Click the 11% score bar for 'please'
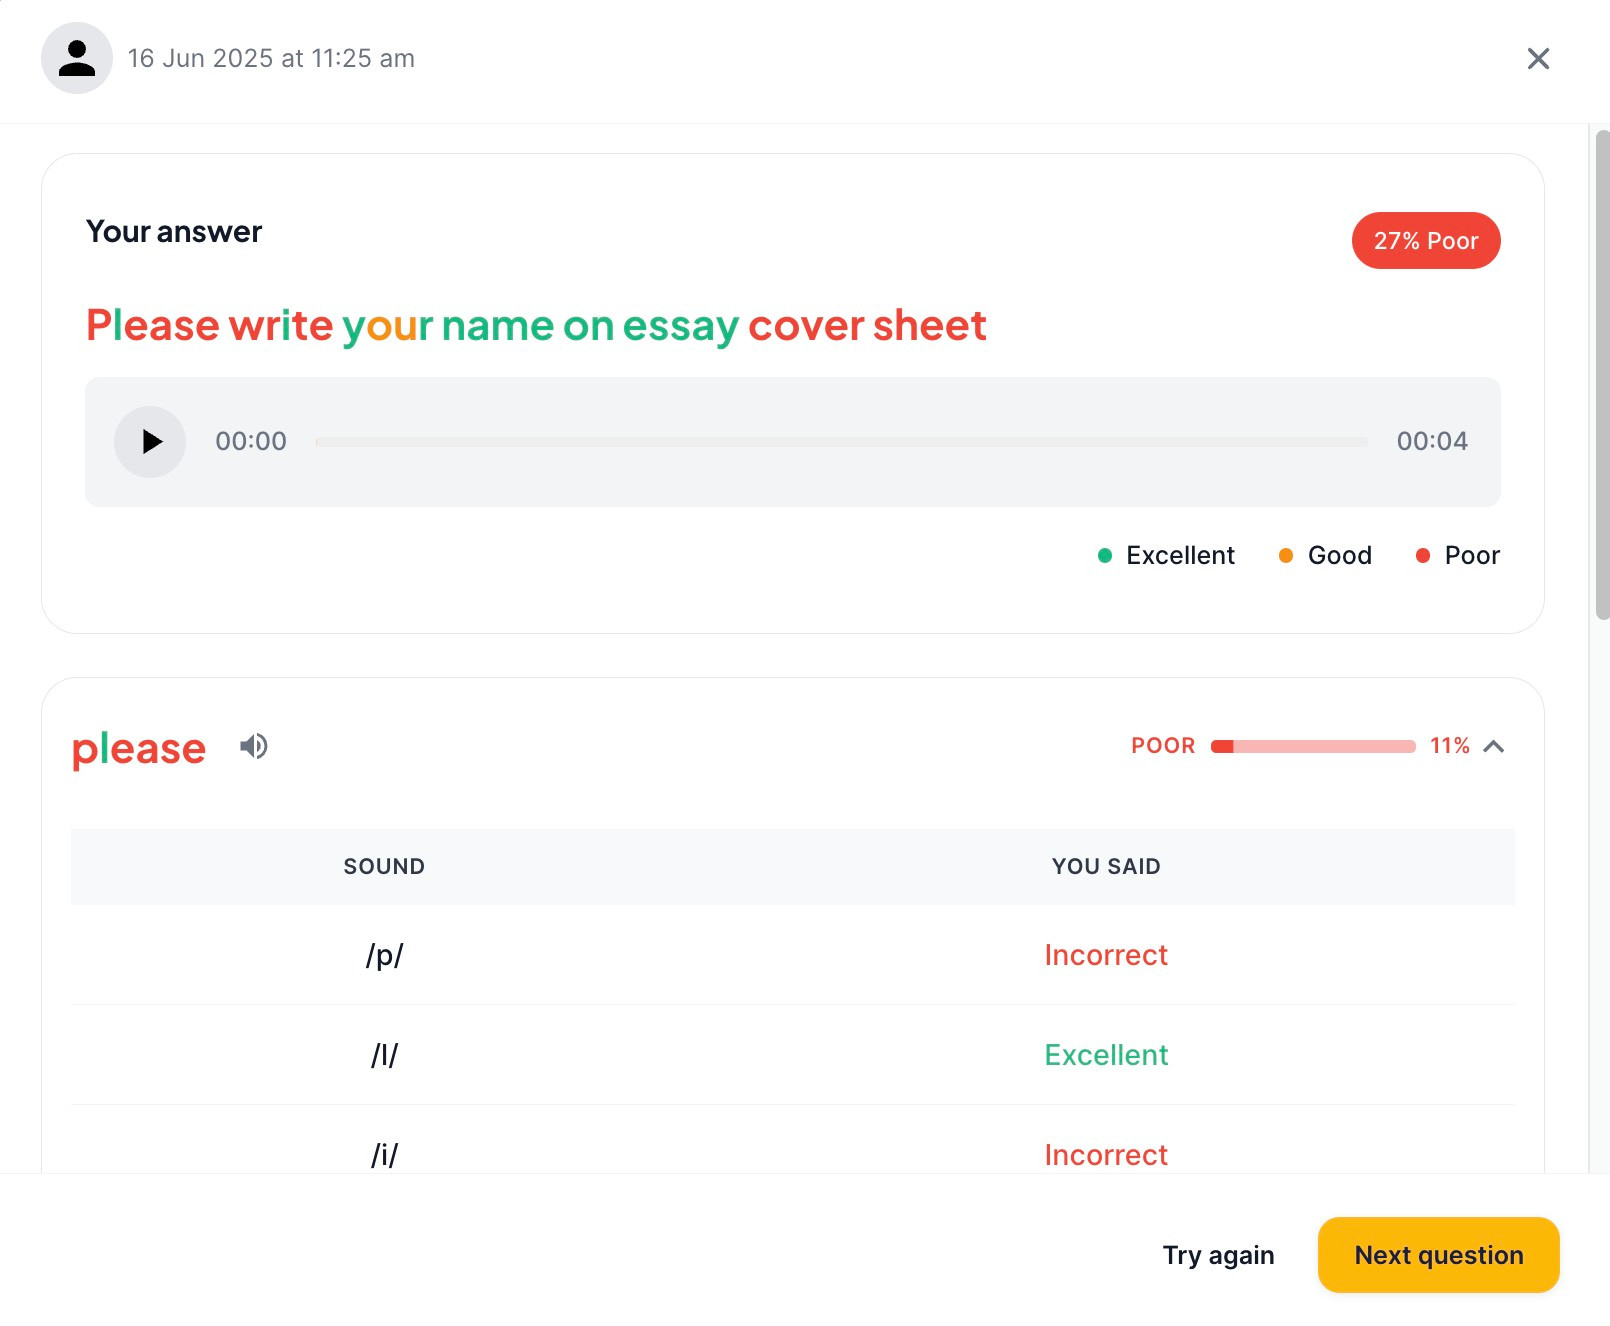Viewport: 1610px width, 1326px height. 1312,746
